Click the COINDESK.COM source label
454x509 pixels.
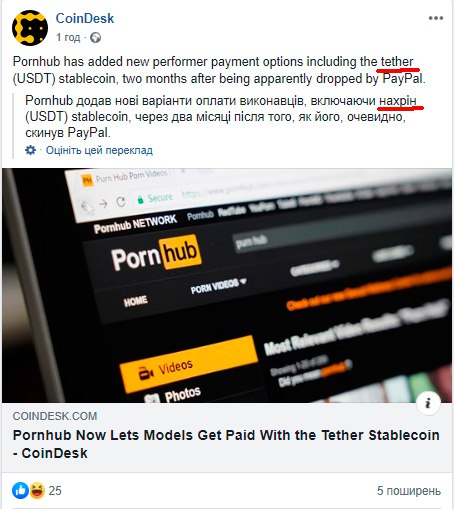[55, 416]
